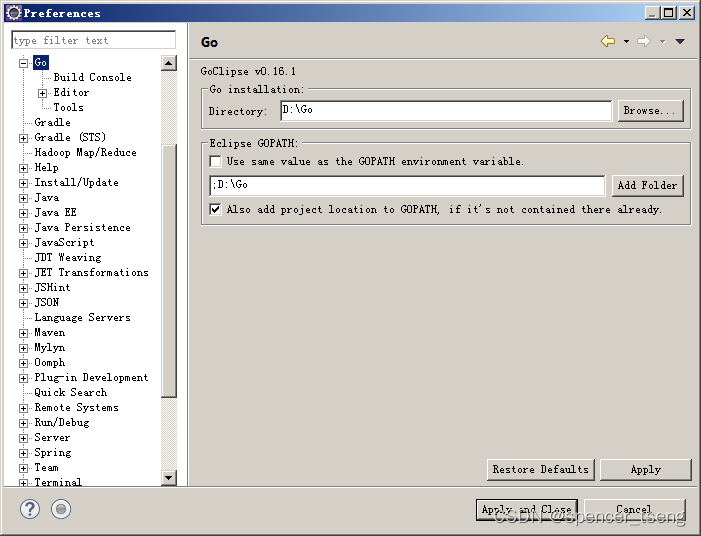701x536 pixels.
Task: Expand the Java Persistence node
Action: [x=23, y=228]
